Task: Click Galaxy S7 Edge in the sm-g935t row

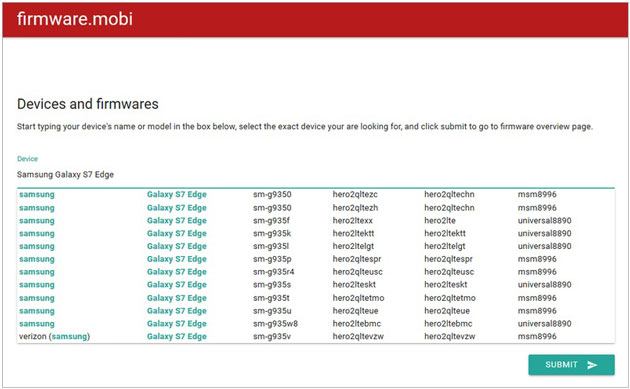Action: 177,298
